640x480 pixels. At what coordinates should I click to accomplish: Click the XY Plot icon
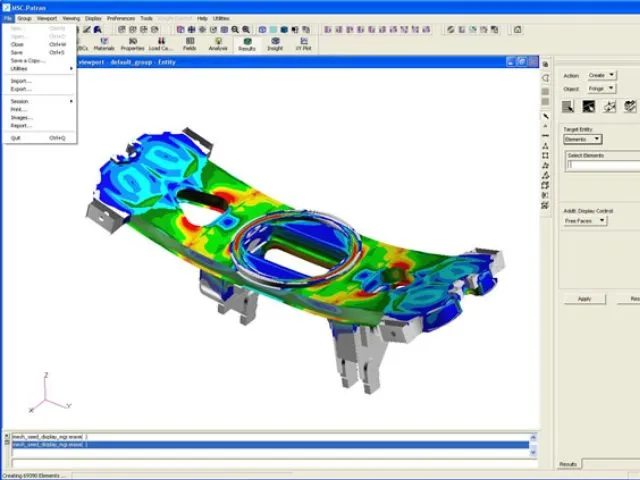point(303,43)
